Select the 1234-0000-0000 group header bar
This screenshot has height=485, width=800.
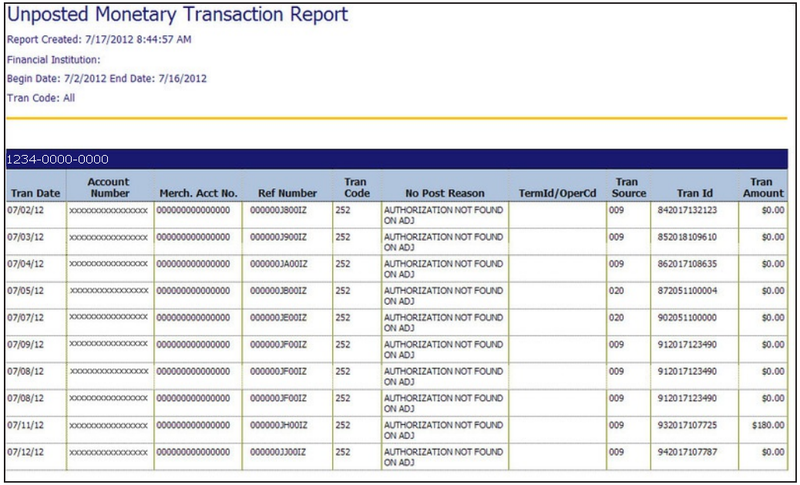396,159
